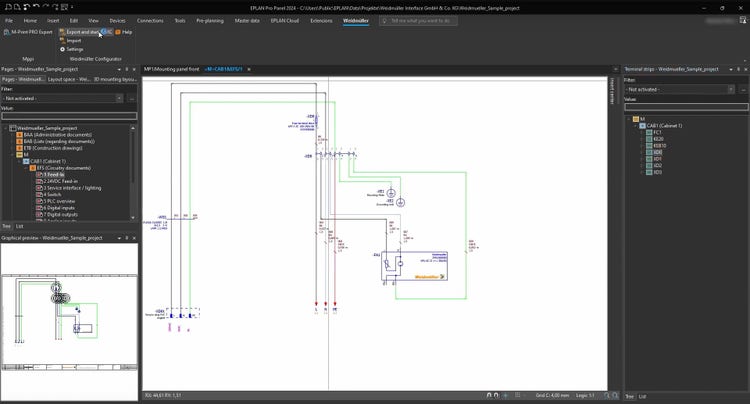
Task: Click the Value input field in Terminal strips
Action: tap(684, 107)
